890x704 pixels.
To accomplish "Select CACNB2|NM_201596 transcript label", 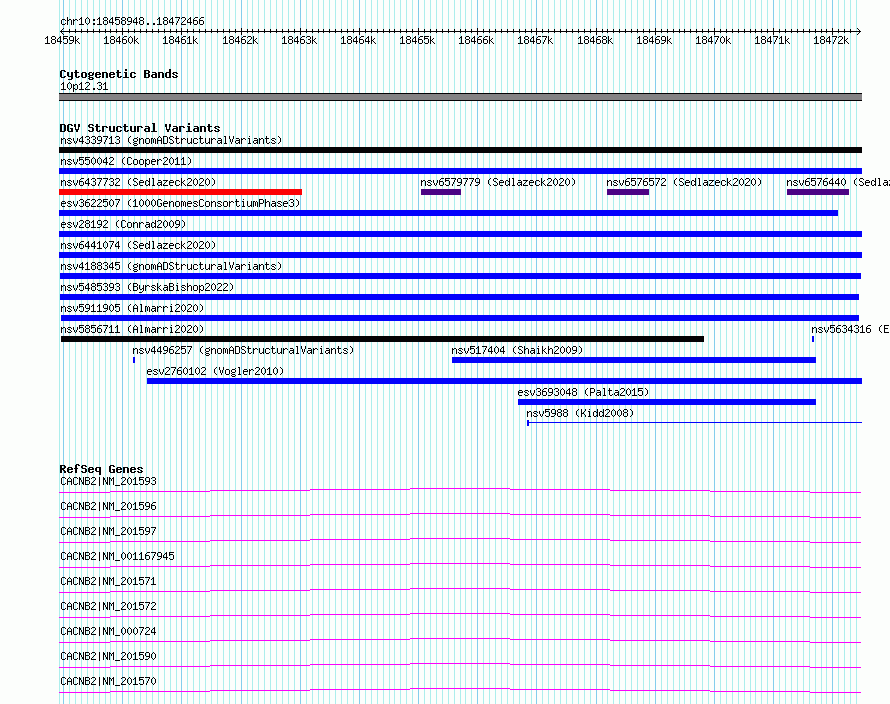I will coord(108,506).
